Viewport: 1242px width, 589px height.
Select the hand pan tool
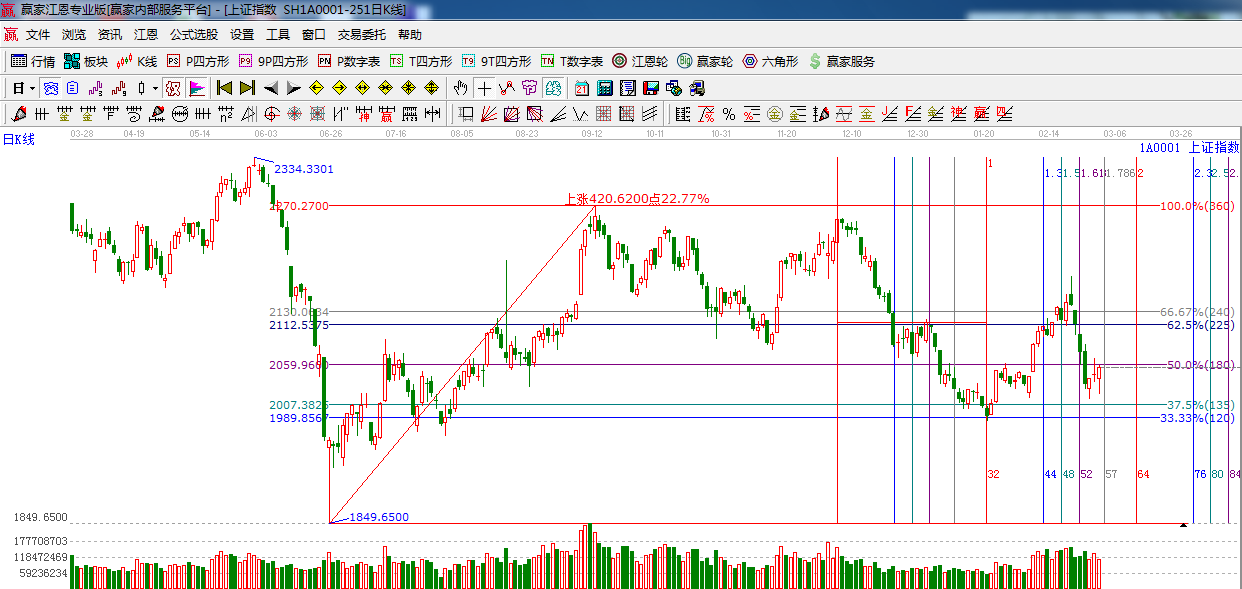pyautogui.click(x=461, y=88)
